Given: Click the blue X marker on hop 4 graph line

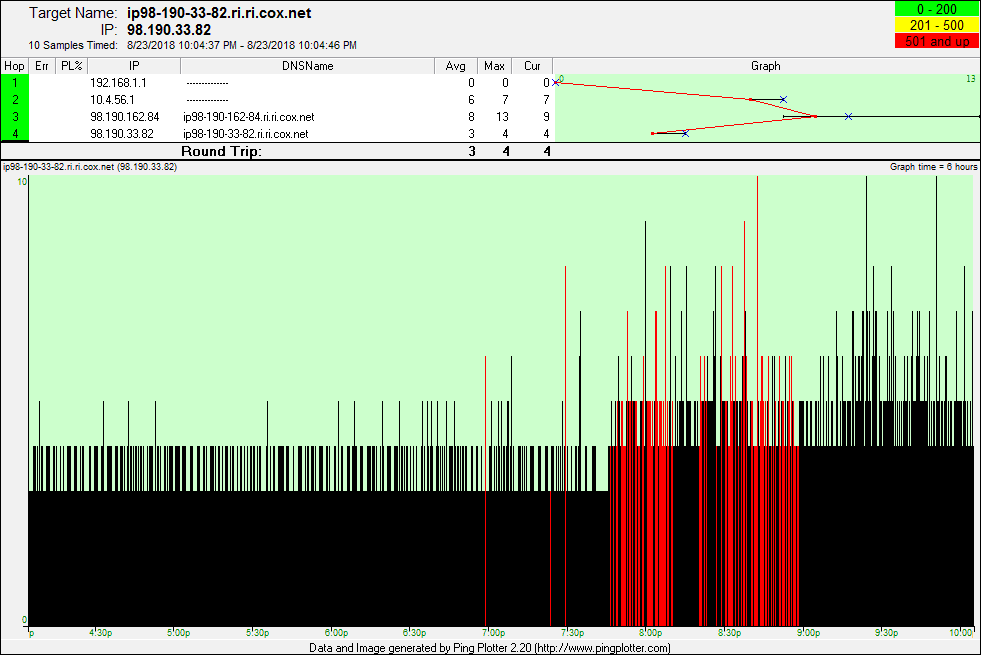Looking at the screenshot, I should 685,133.
